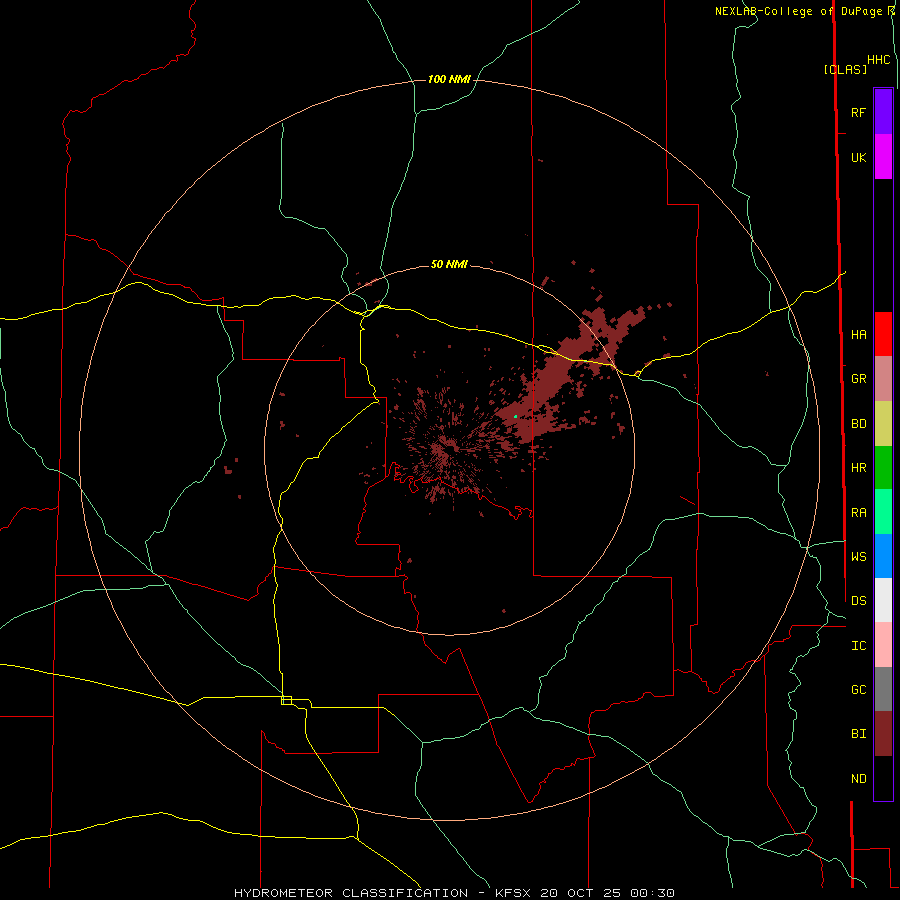This screenshot has height=900, width=900.
Task: Click the [CLAS] legend header
Action: click(845, 69)
